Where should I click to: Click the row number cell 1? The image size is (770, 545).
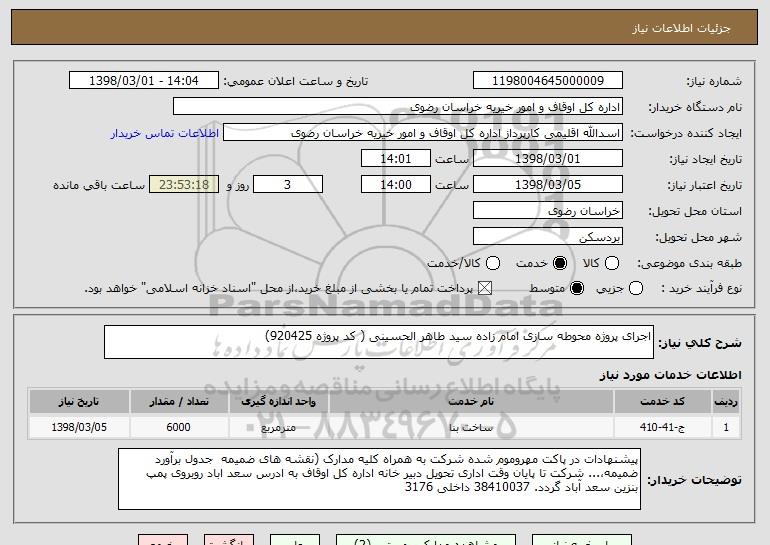point(726,427)
